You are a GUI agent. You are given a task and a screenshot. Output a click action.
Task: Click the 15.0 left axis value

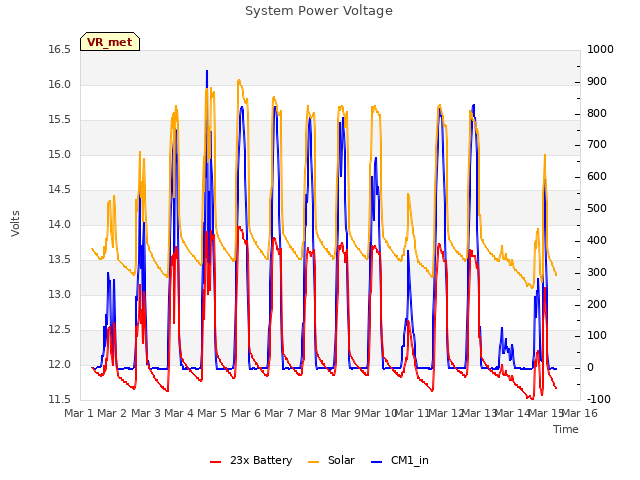60,155
